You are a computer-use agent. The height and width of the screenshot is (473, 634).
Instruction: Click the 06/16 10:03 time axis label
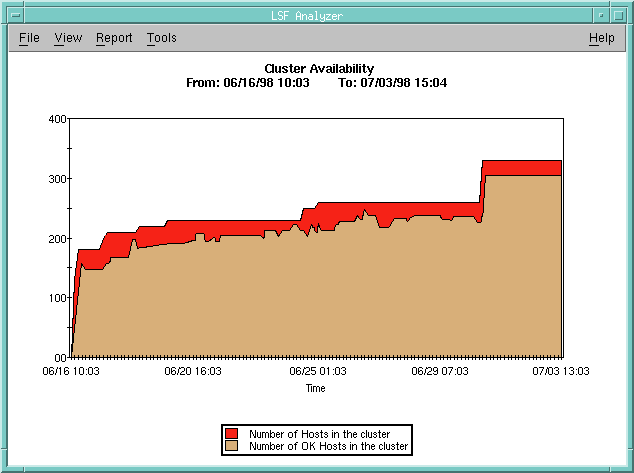click(x=71, y=371)
